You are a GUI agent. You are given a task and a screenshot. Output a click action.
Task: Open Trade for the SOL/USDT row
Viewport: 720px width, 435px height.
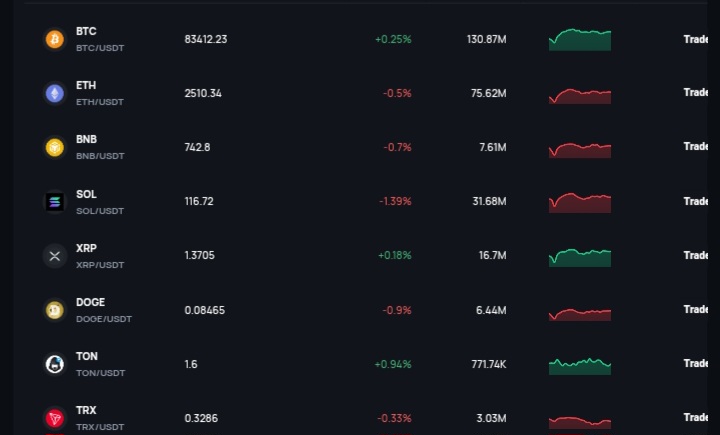coord(695,201)
